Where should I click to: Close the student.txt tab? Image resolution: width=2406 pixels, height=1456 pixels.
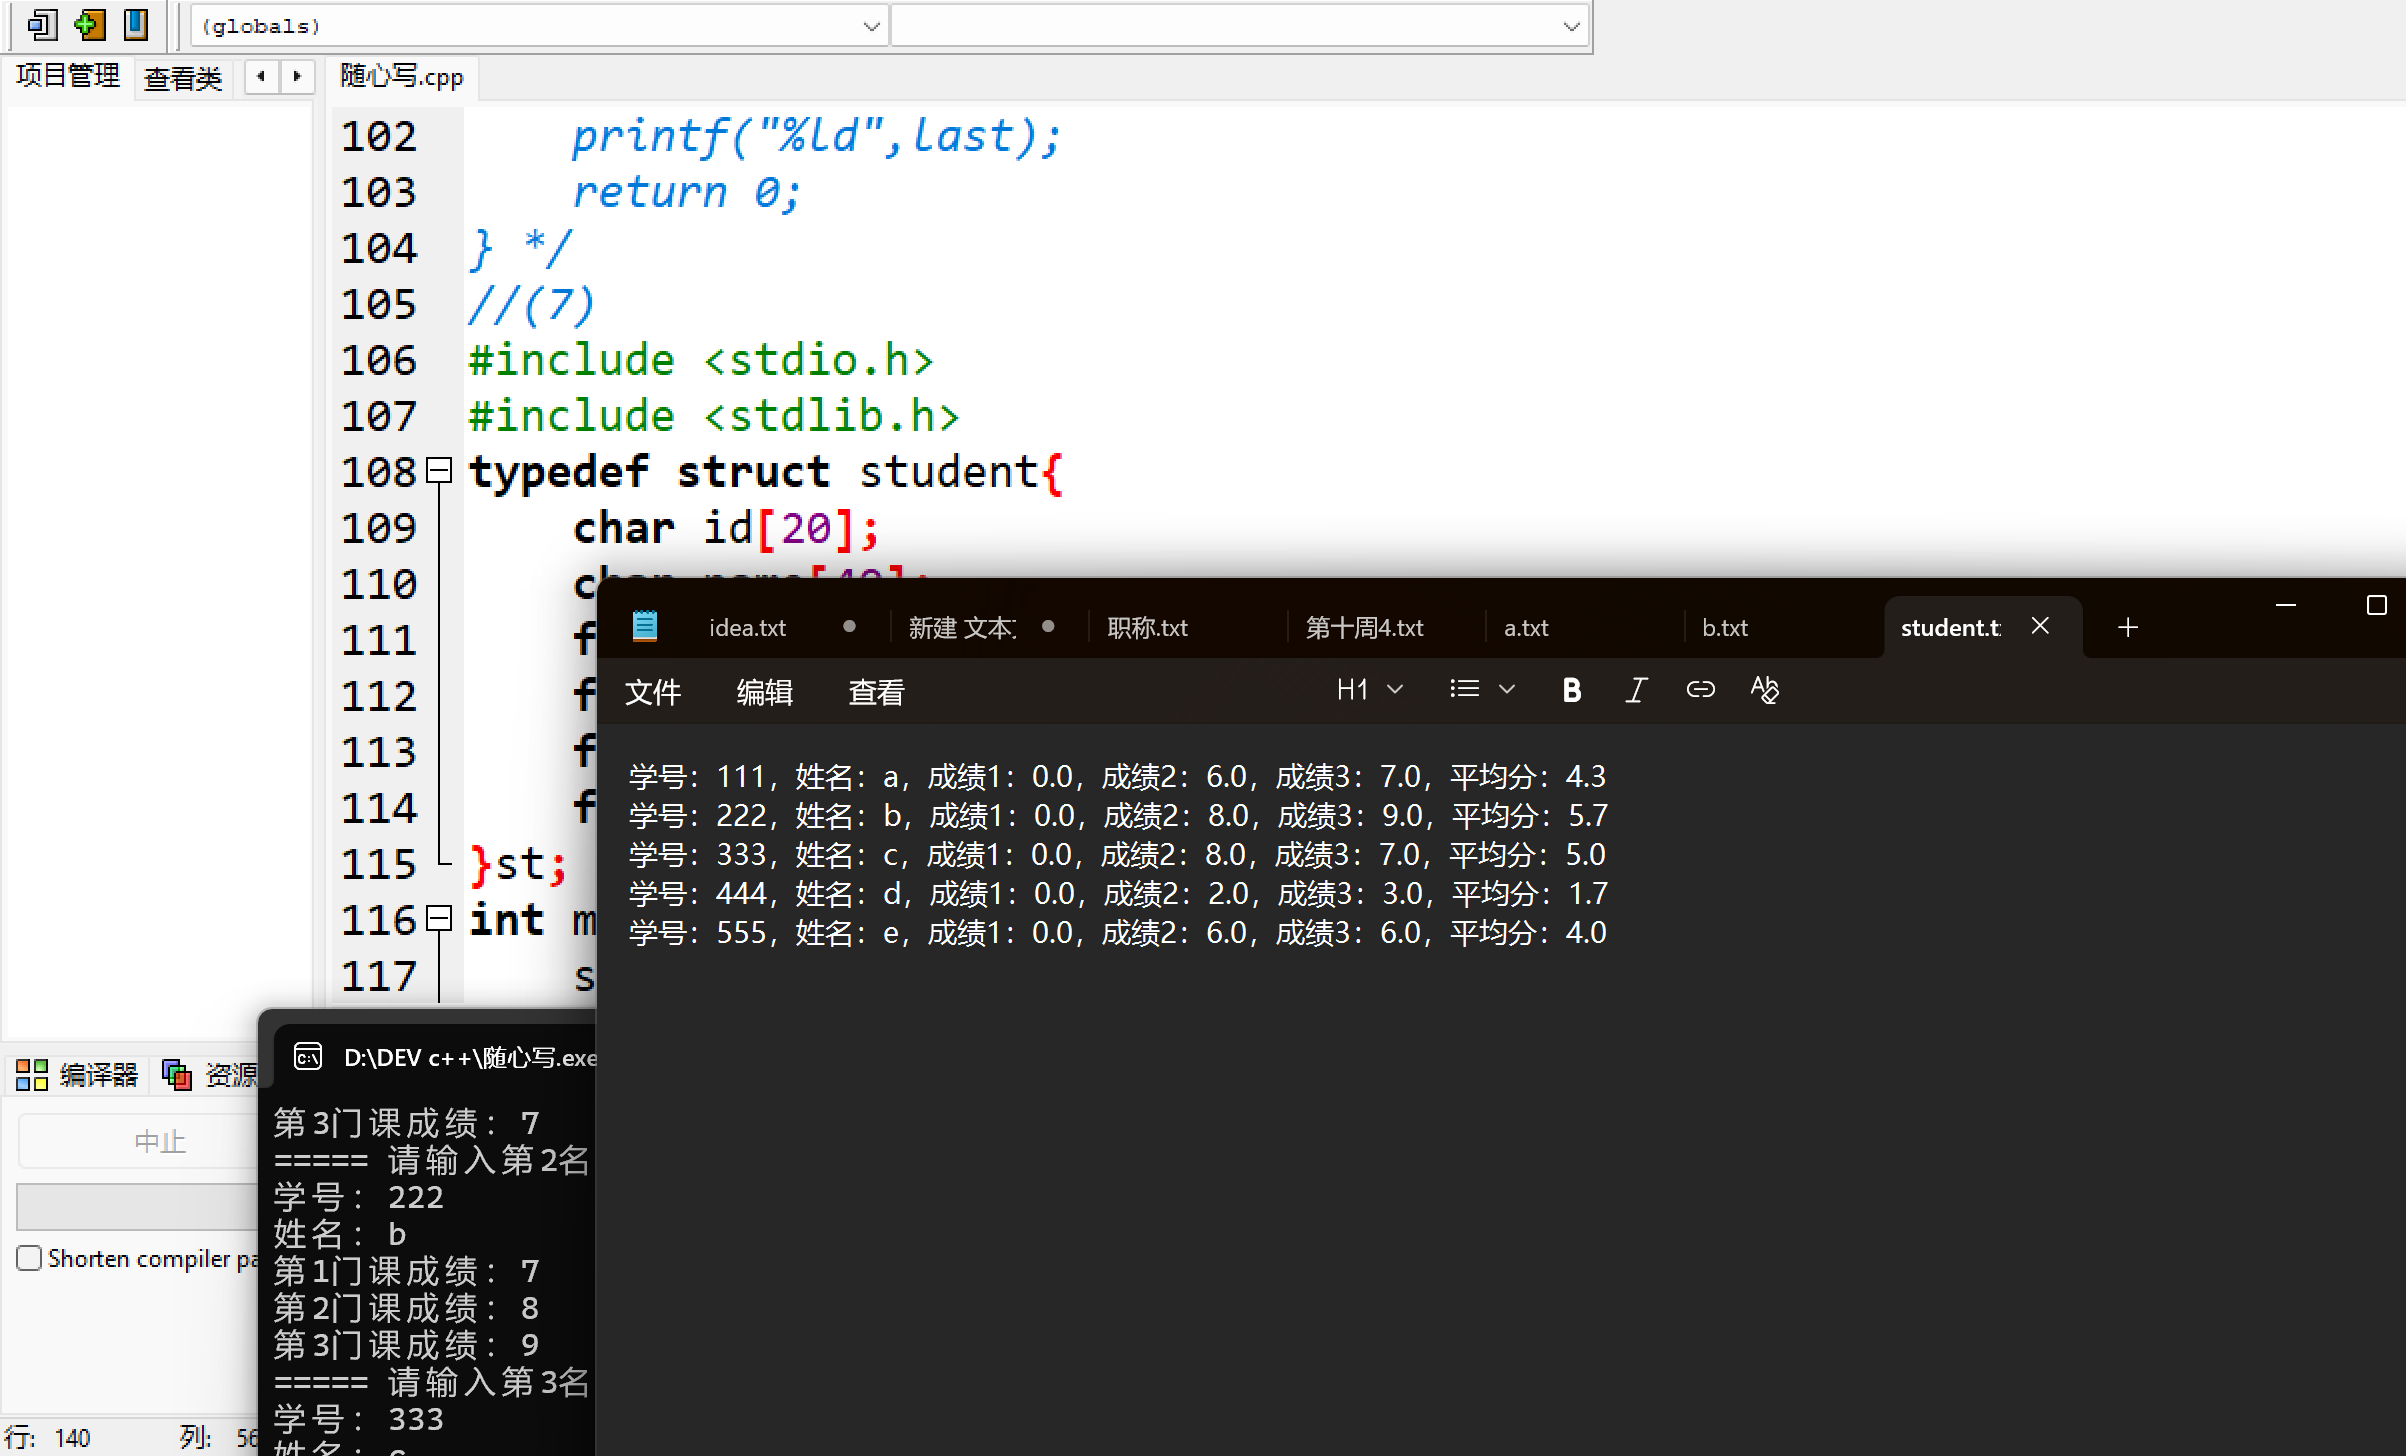pyautogui.click(x=2041, y=626)
